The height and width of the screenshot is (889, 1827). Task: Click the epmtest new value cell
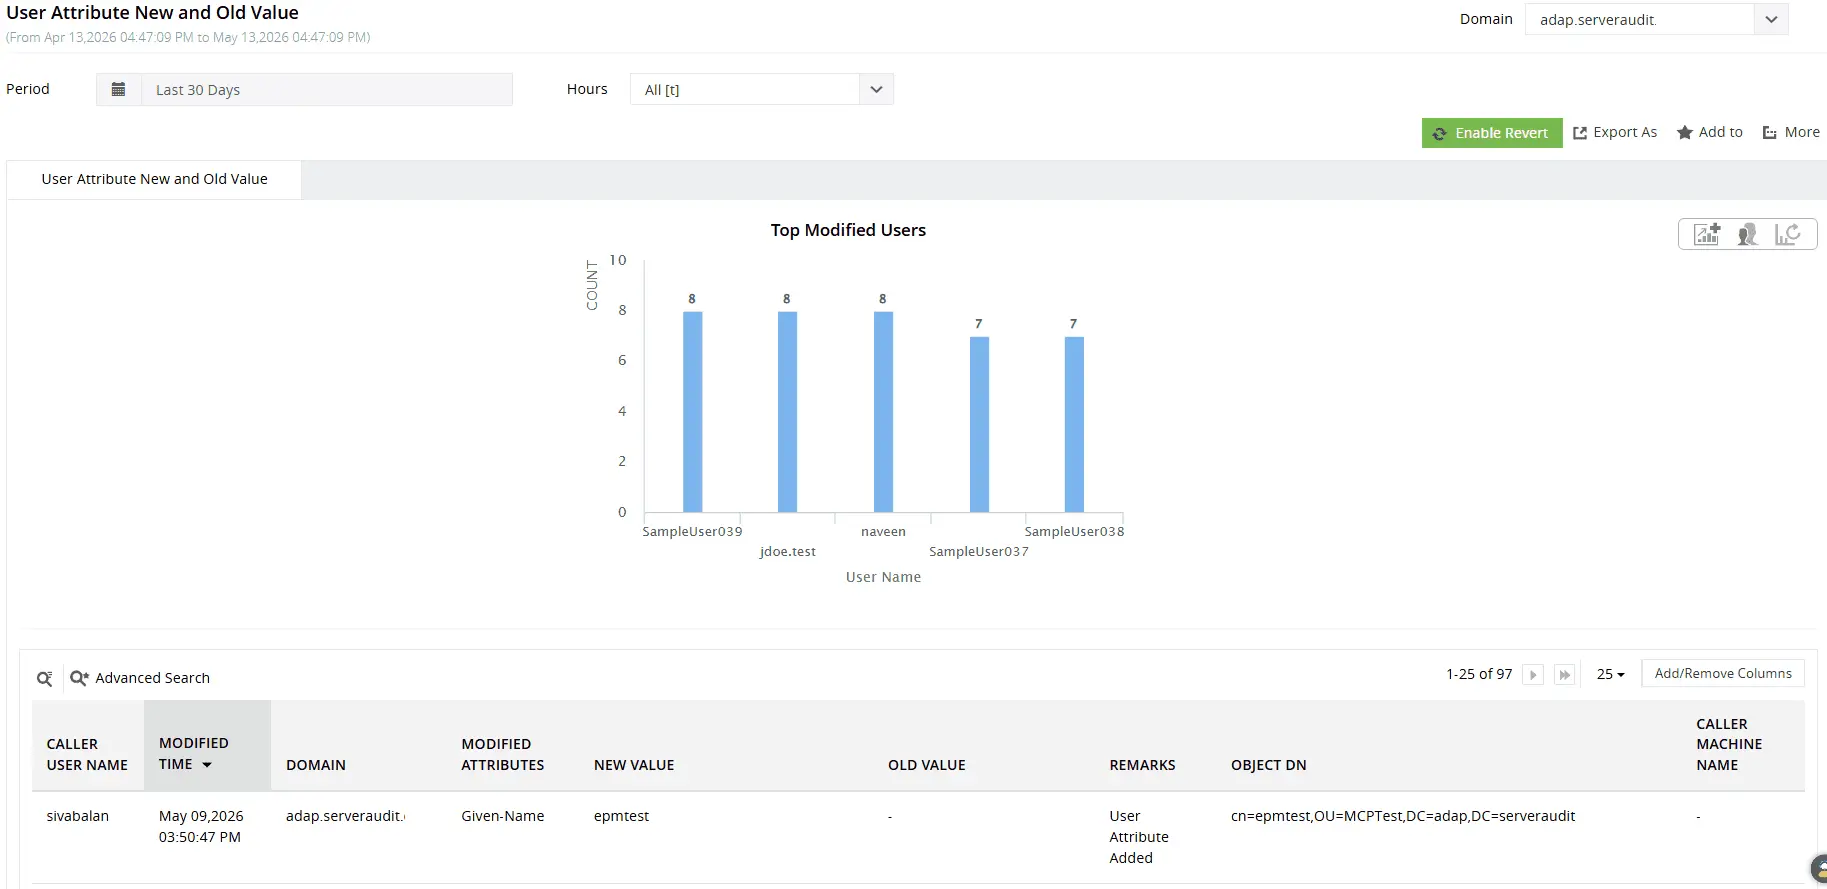pyautogui.click(x=621, y=816)
